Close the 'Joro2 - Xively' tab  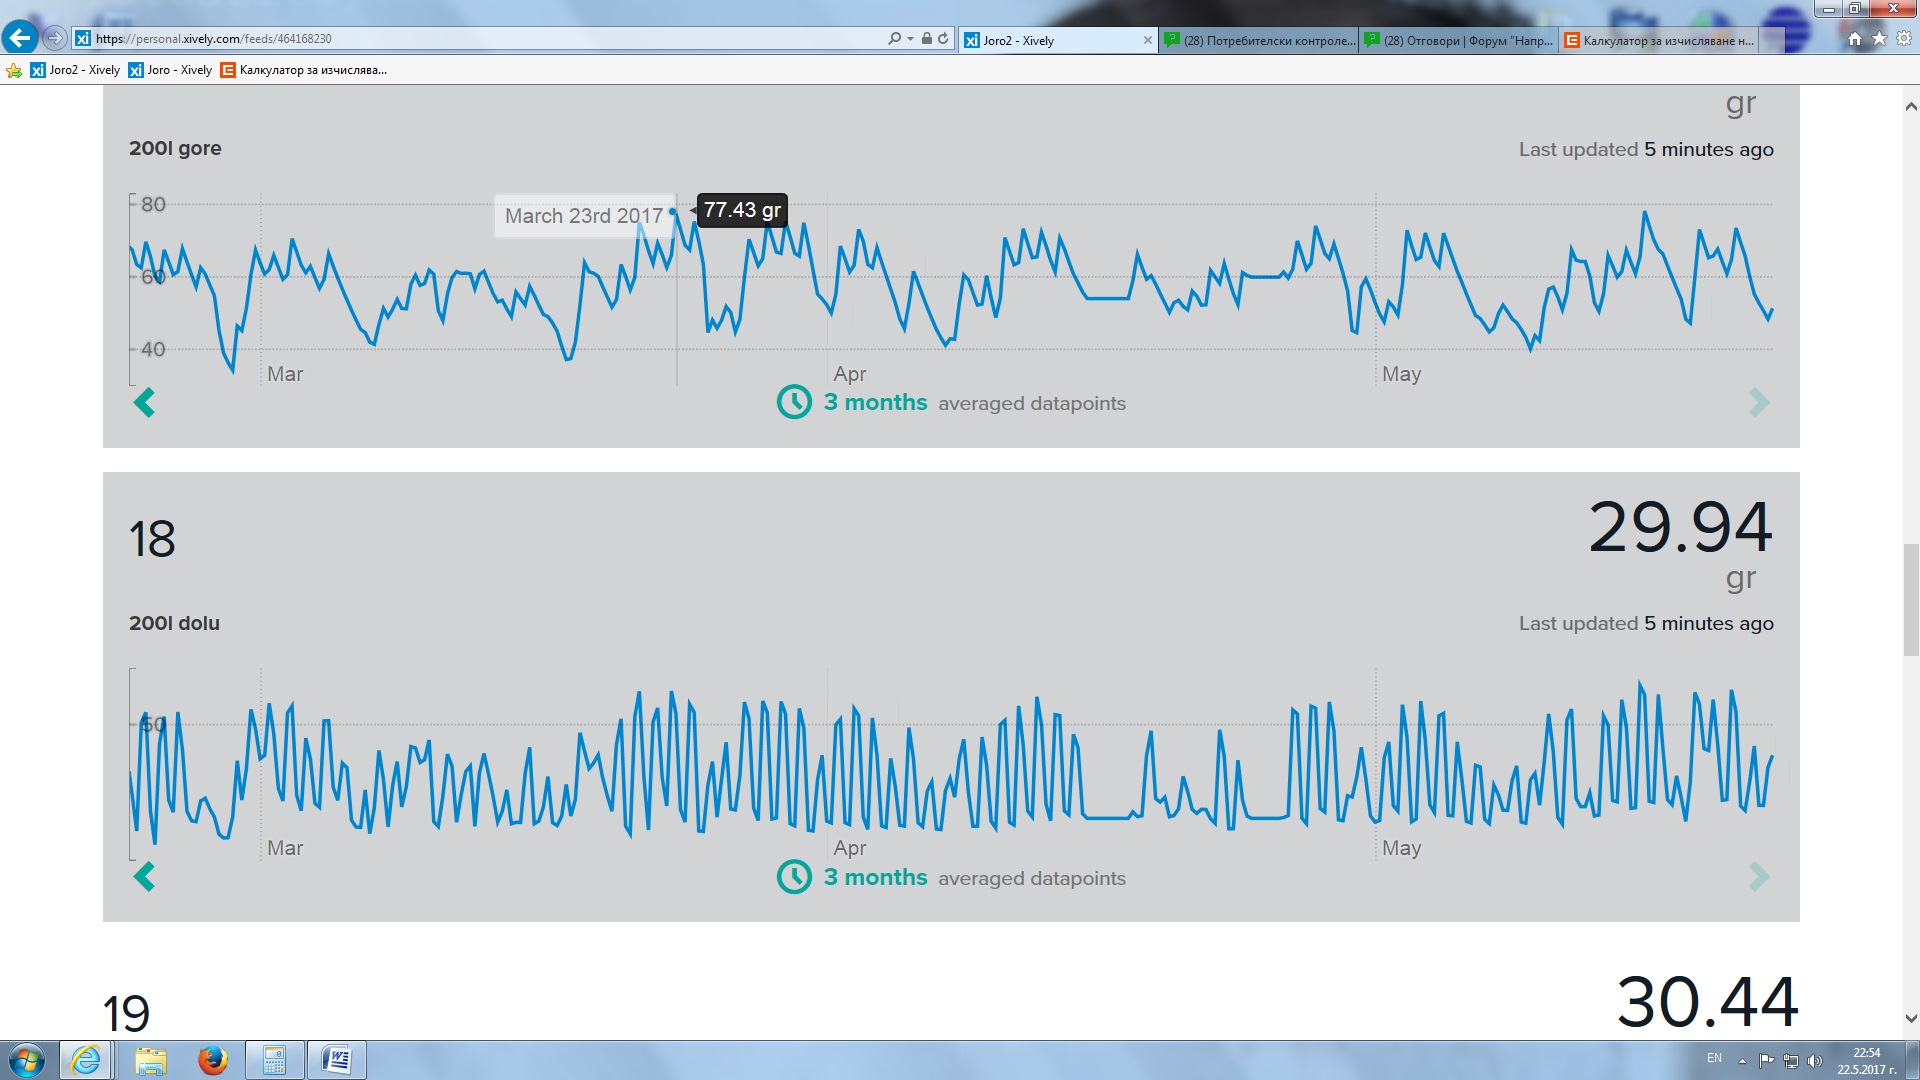[x=1147, y=40]
